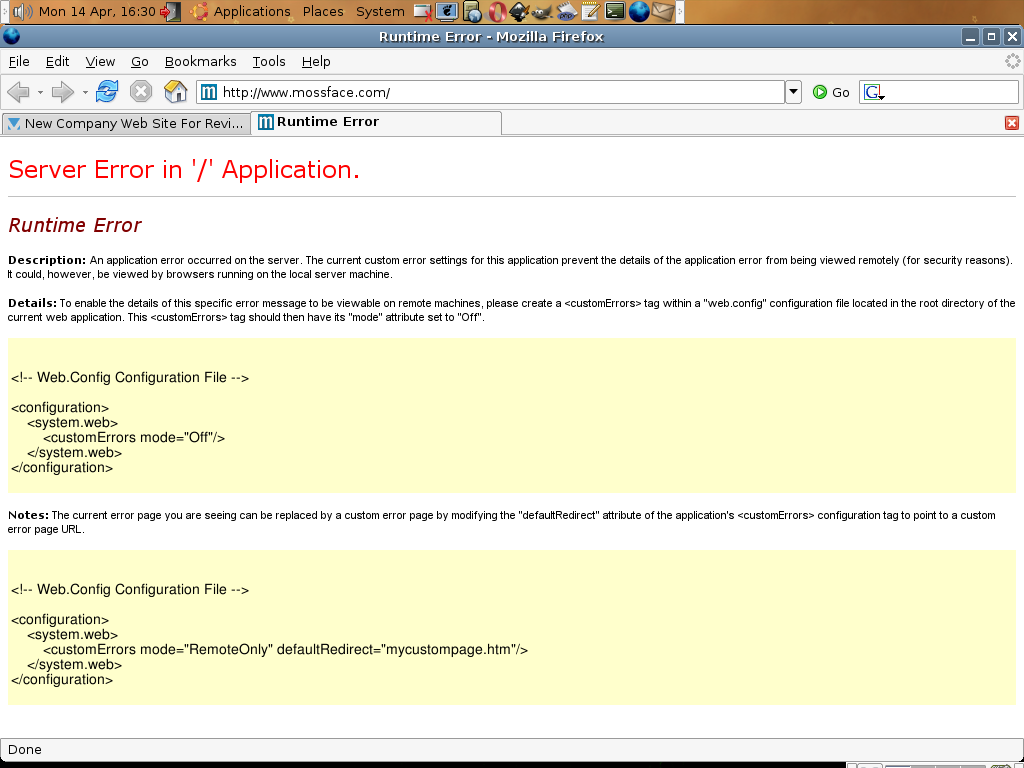This screenshot has height=768, width=1024.
Task: Click the window-with-red-X launcher icon
Action: 423,11
